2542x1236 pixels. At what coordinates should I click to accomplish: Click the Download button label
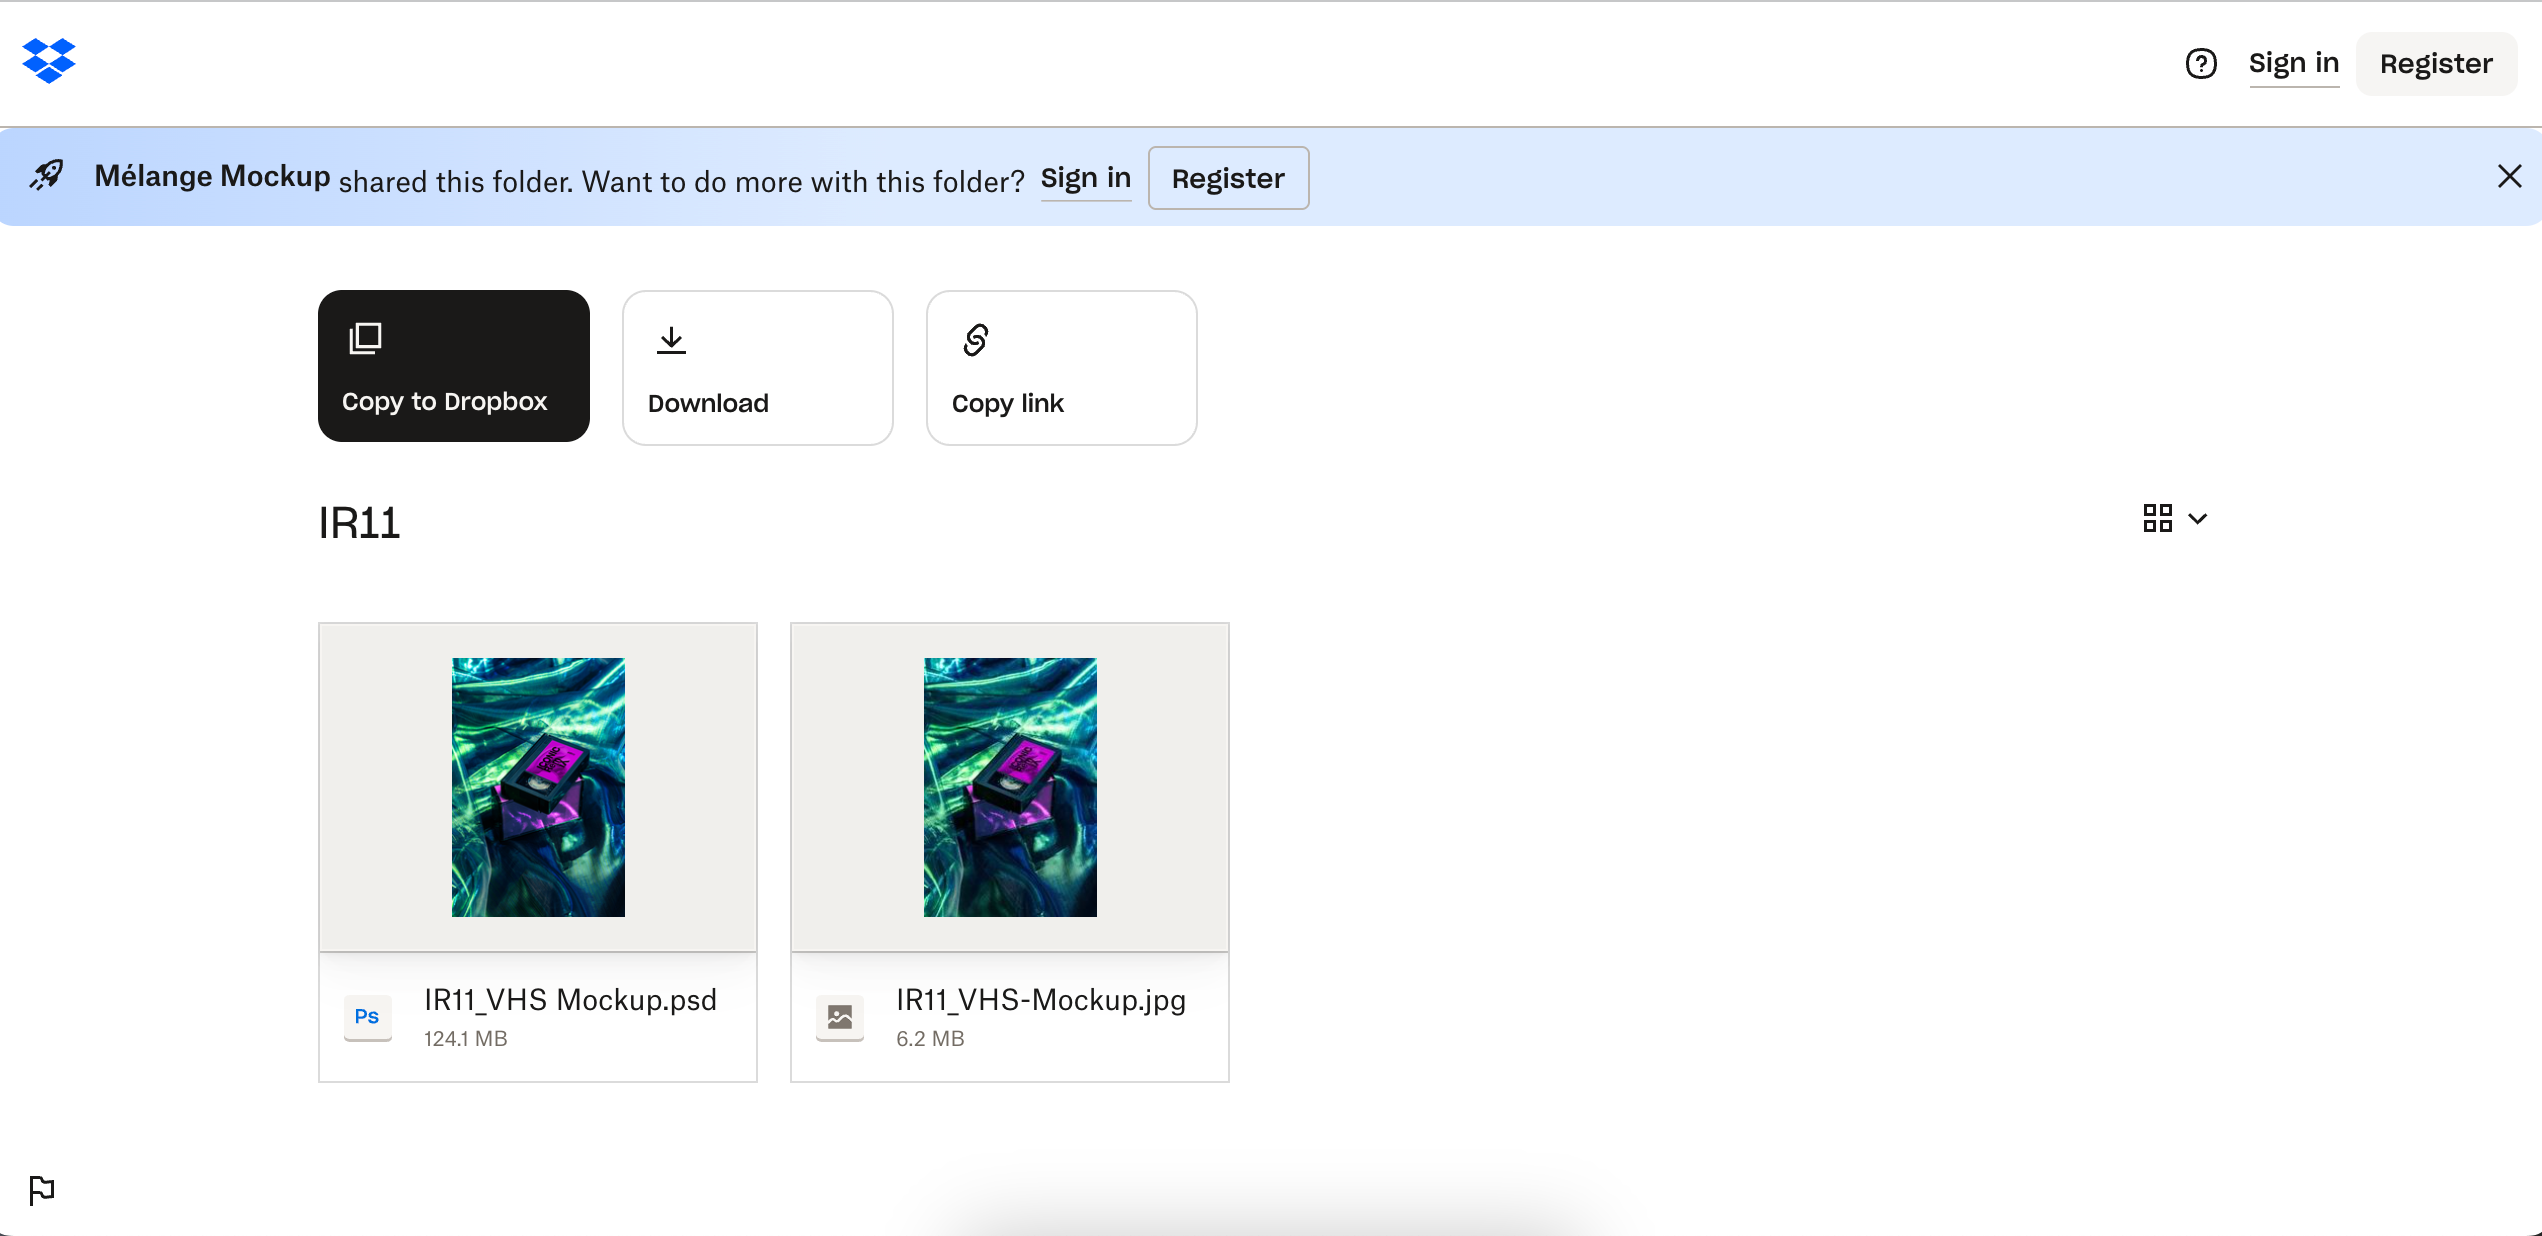[x=708, y=403]
